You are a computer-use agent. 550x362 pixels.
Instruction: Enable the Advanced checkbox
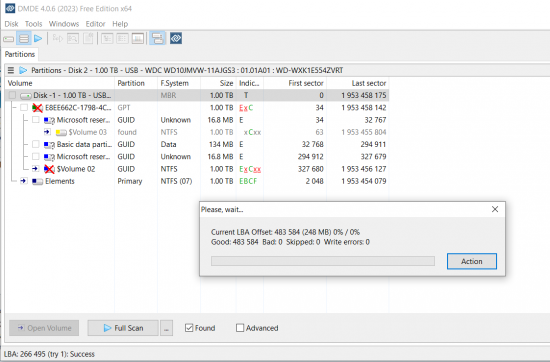point(240,328)
